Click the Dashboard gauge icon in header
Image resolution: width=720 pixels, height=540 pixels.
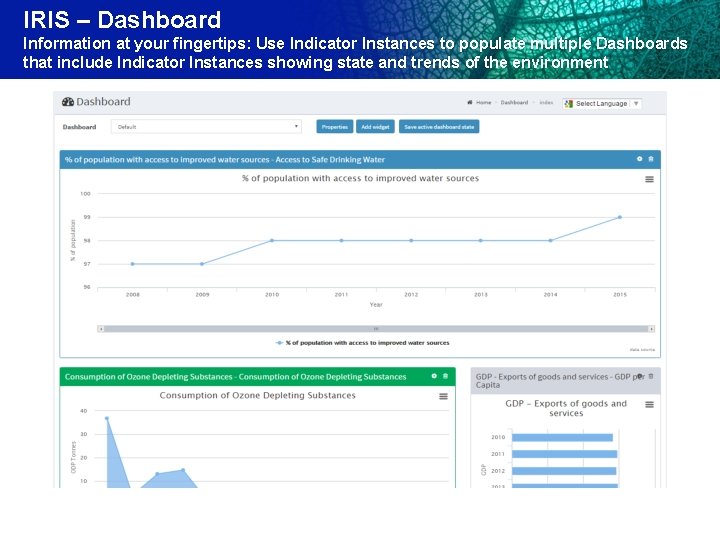click(x=68, y=102)
